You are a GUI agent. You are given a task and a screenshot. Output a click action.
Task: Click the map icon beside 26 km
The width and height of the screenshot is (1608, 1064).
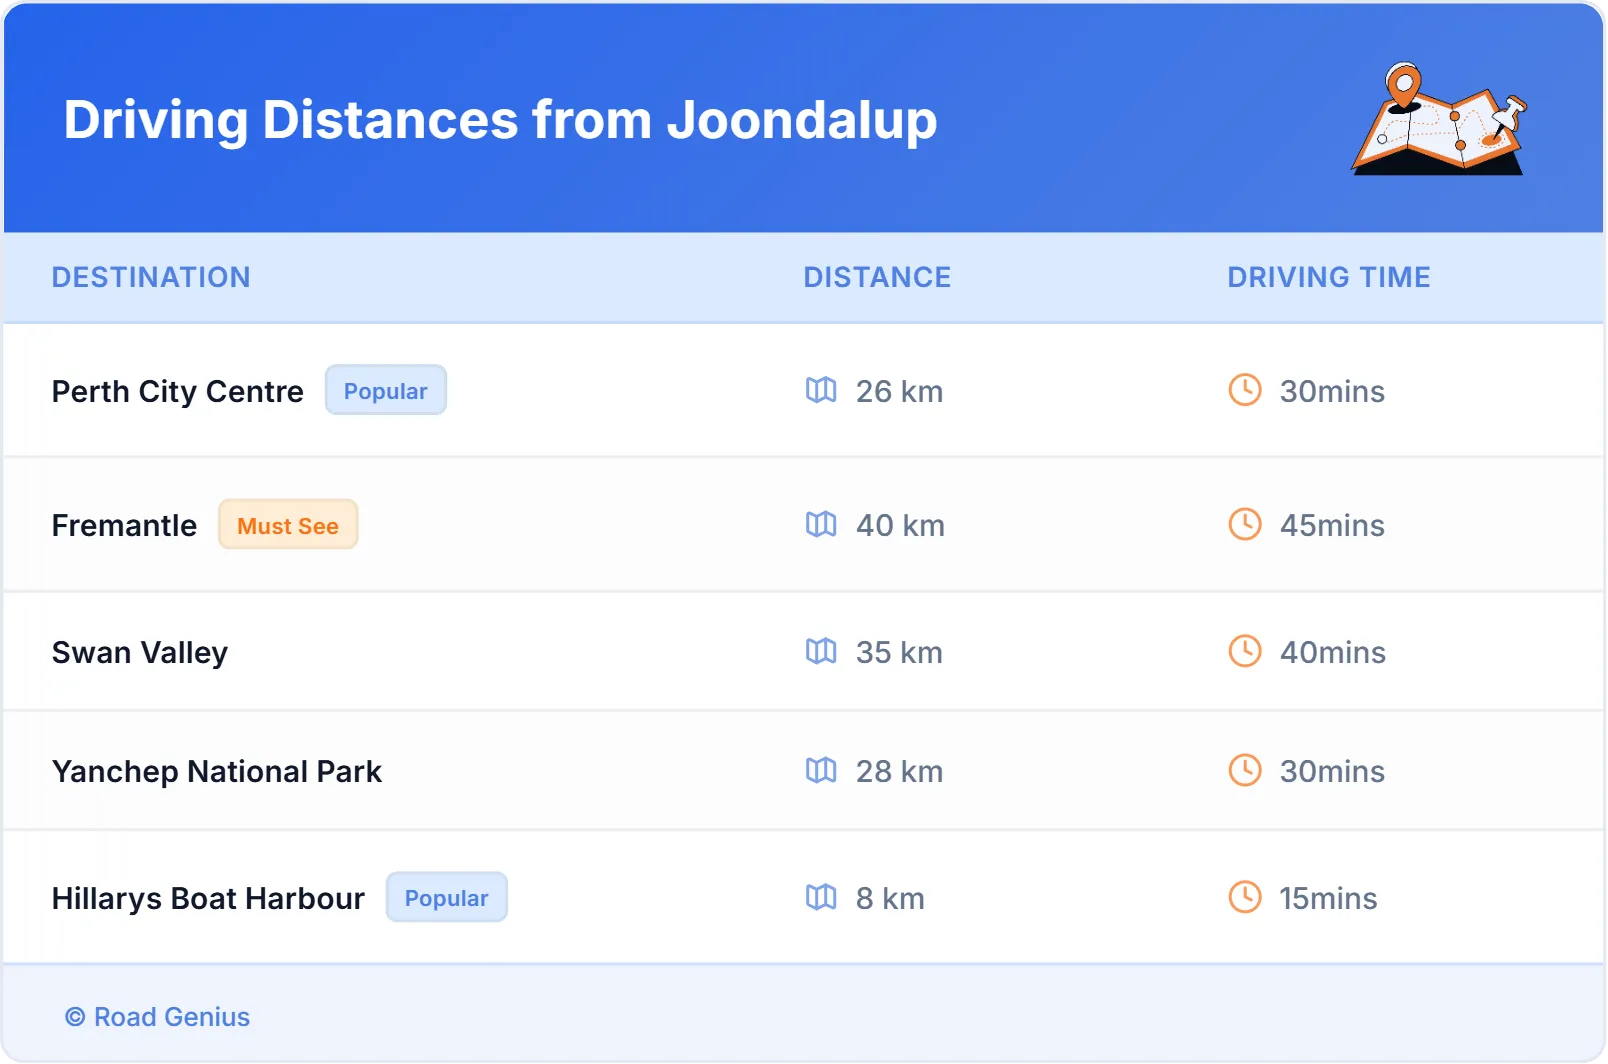(821, 390)
